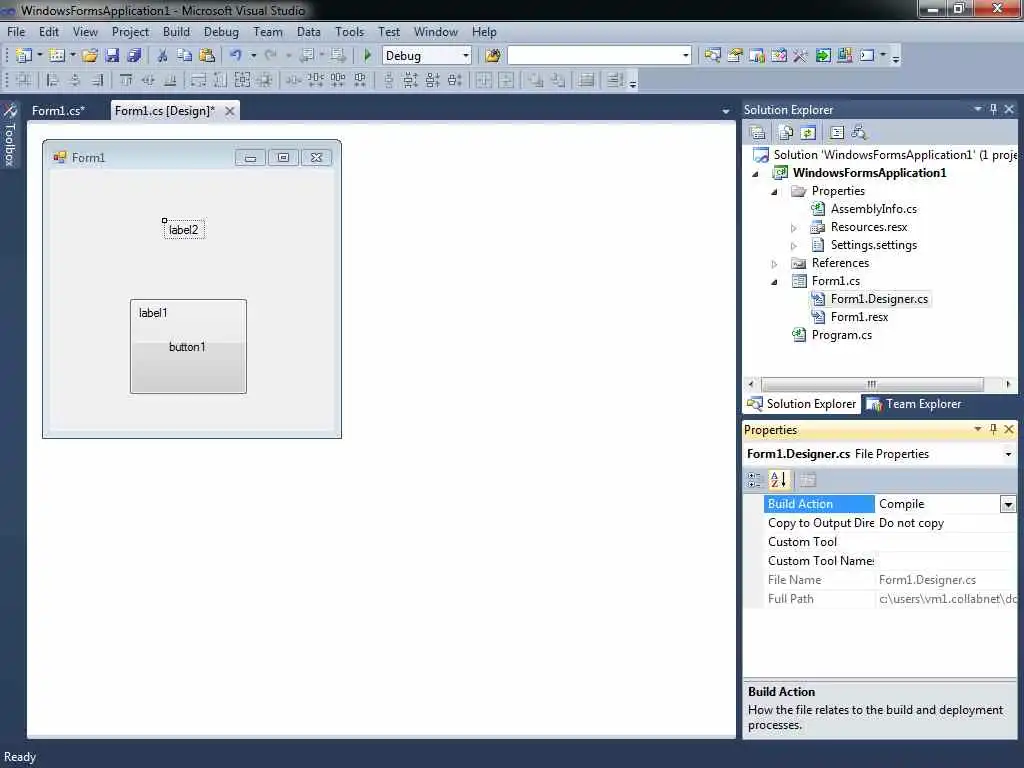Click Show All Files in Solution Explorer
Viewport: 1024px width, 768px height.
[x=786, y=133]
